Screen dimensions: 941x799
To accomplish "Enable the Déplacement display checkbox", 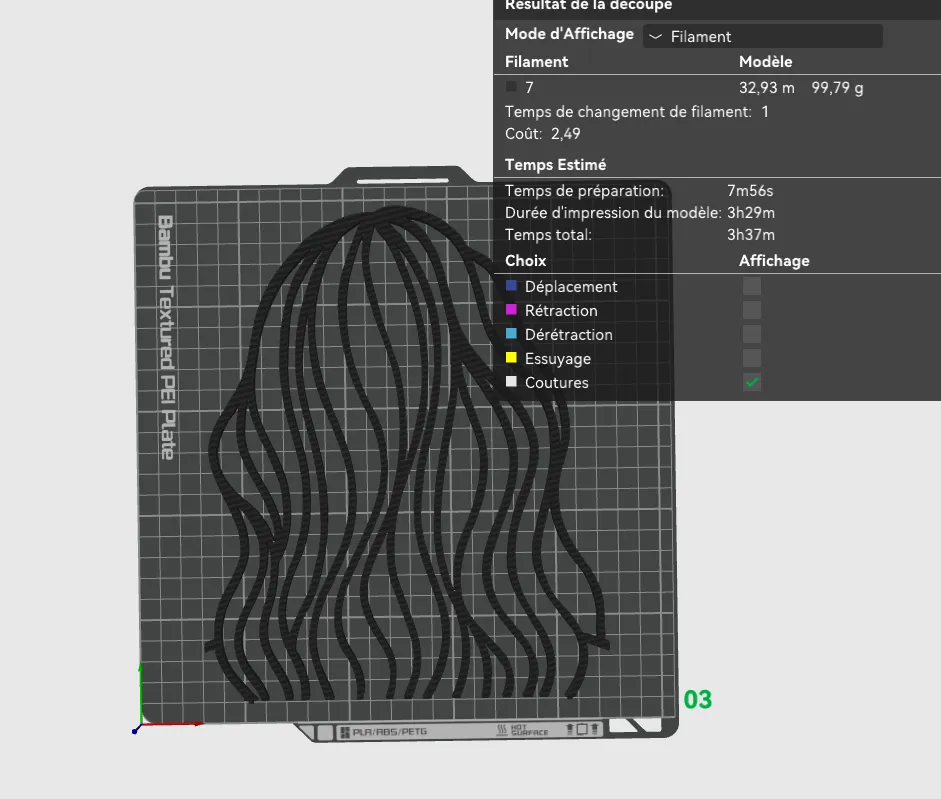I will click(x=751, y=285).
